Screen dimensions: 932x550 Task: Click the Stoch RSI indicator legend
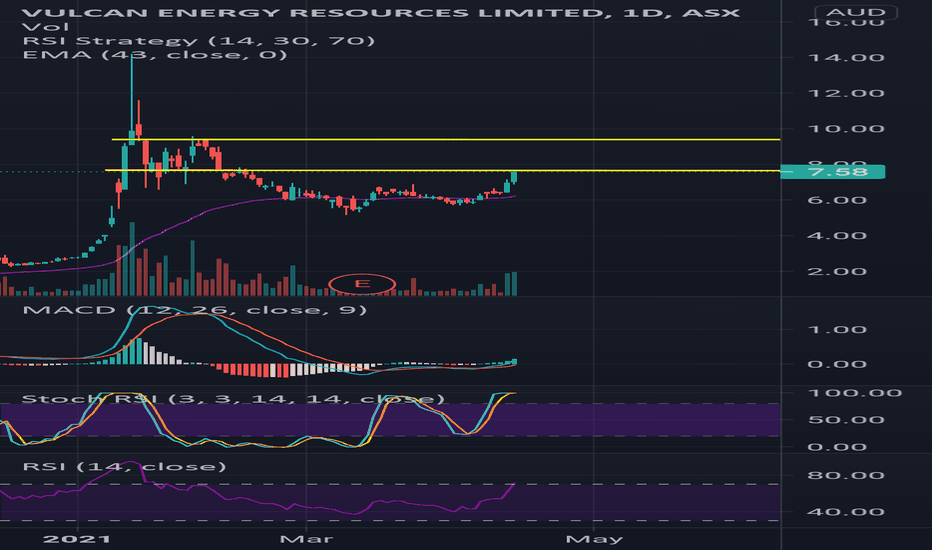[233, 398]
